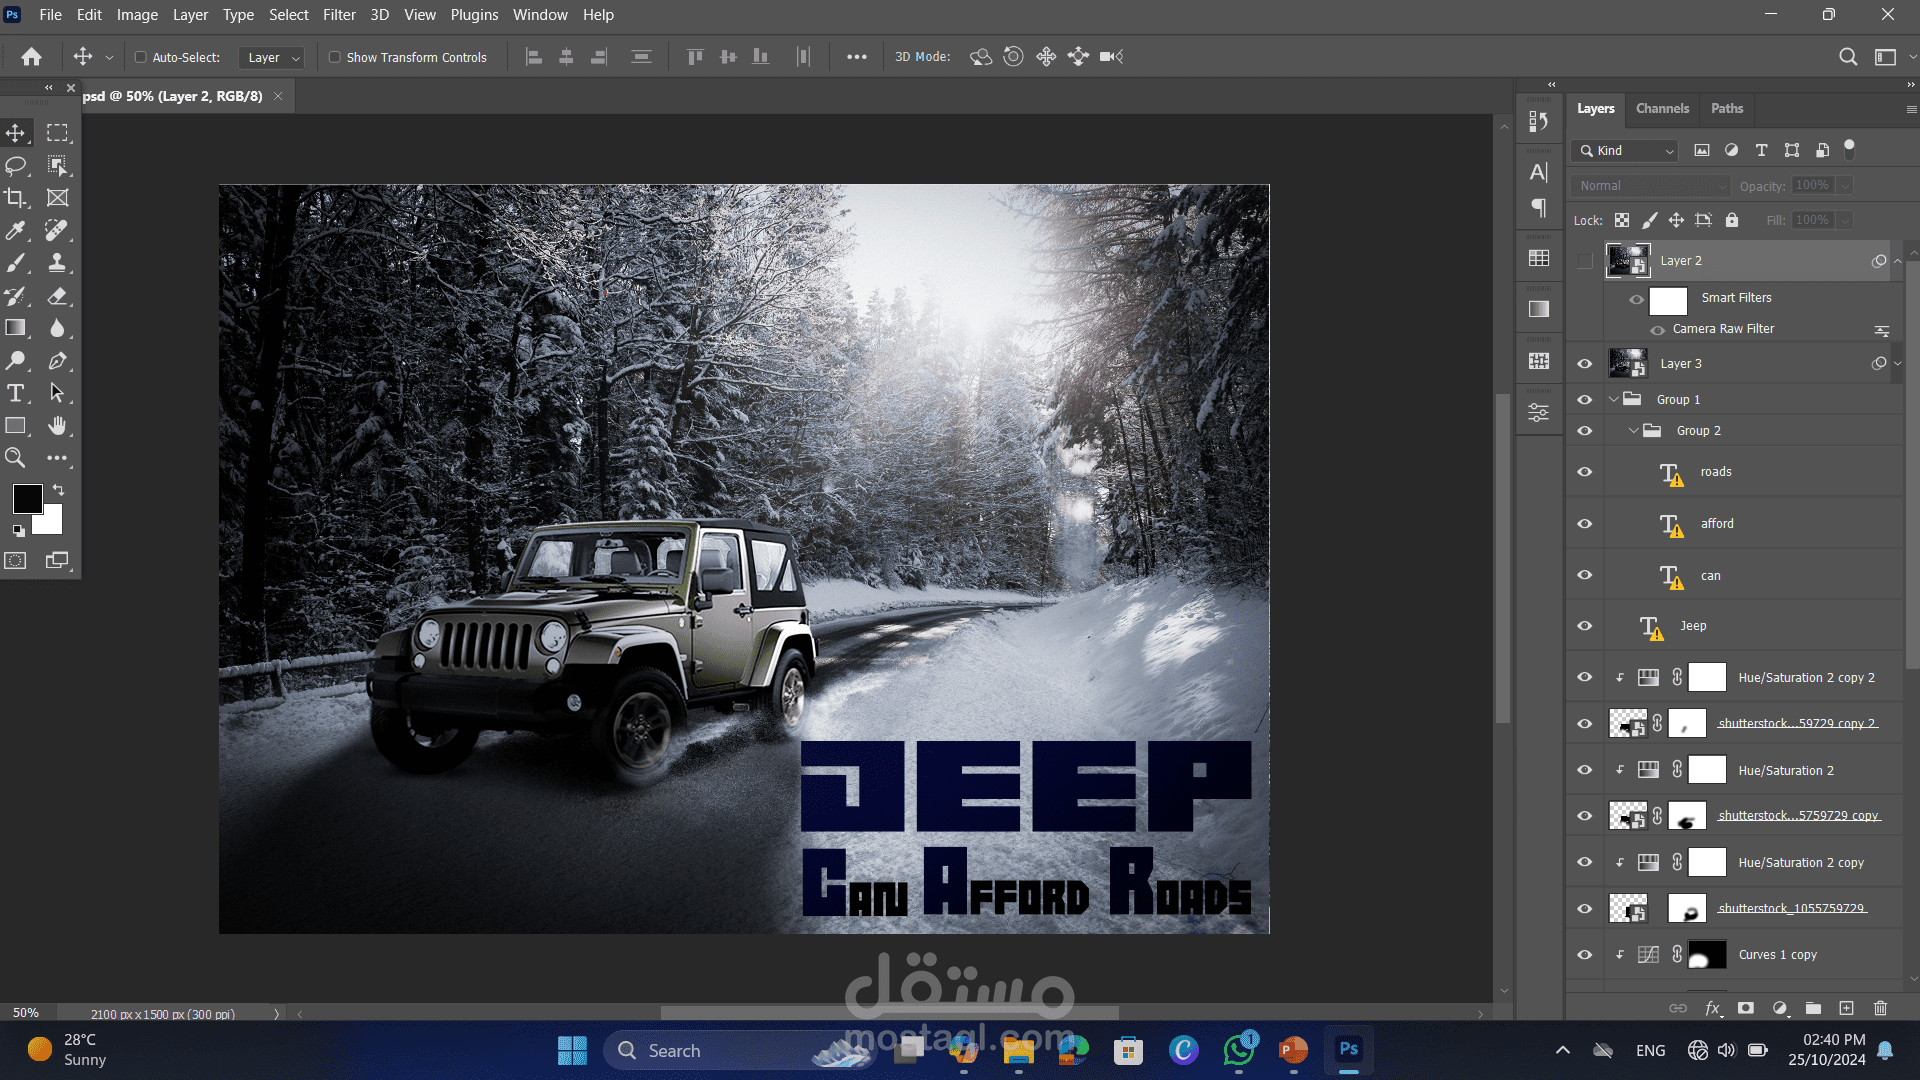Open the Auto-Select Layer dropdown
The height and width of the screenshot is (1080, 1920).
tap(272, 58)
